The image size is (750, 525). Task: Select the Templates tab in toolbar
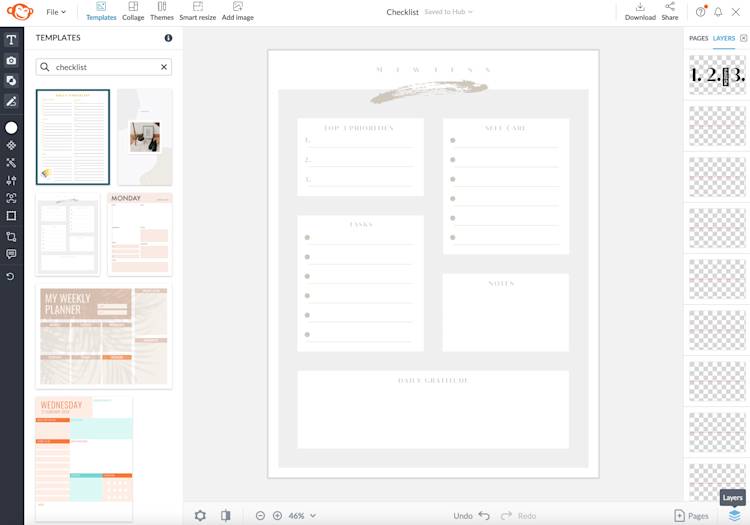tap(101, 11)
